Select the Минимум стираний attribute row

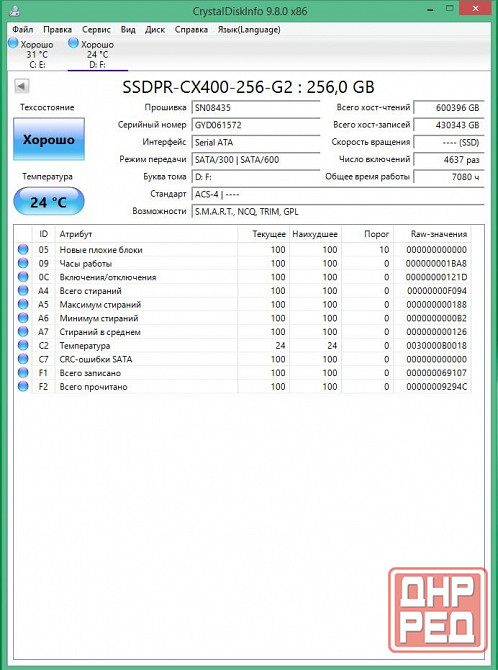[x=243, y=318]
